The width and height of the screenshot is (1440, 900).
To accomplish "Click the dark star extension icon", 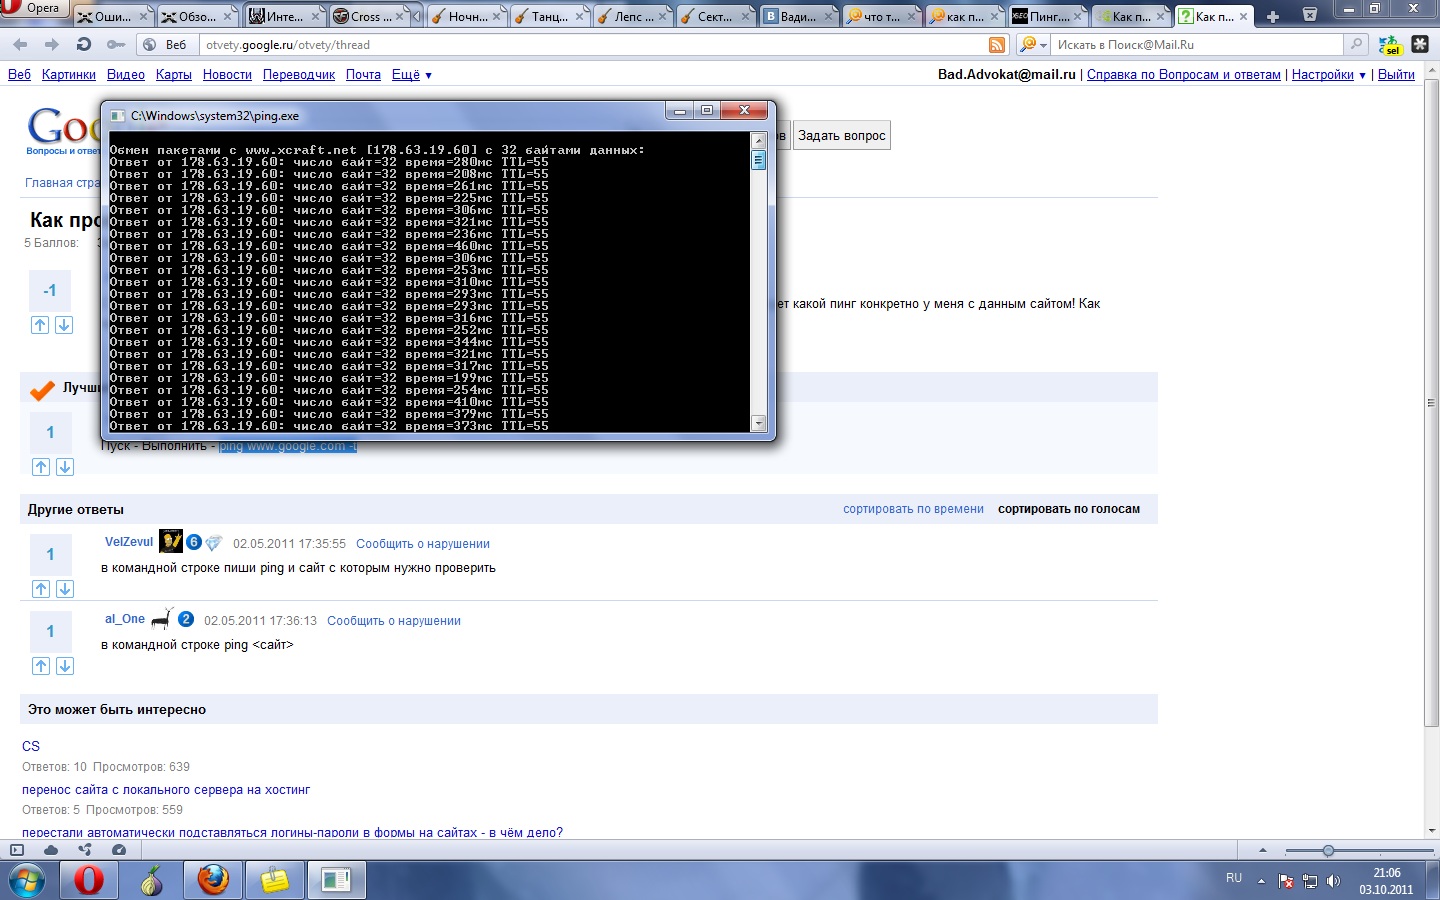I will click(1420, 45).
